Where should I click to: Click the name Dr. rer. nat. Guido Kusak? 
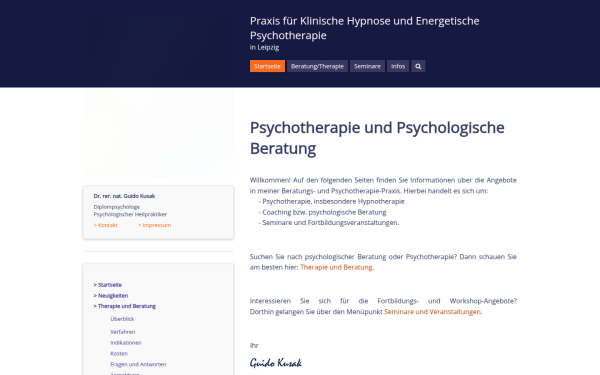(124, 196)
